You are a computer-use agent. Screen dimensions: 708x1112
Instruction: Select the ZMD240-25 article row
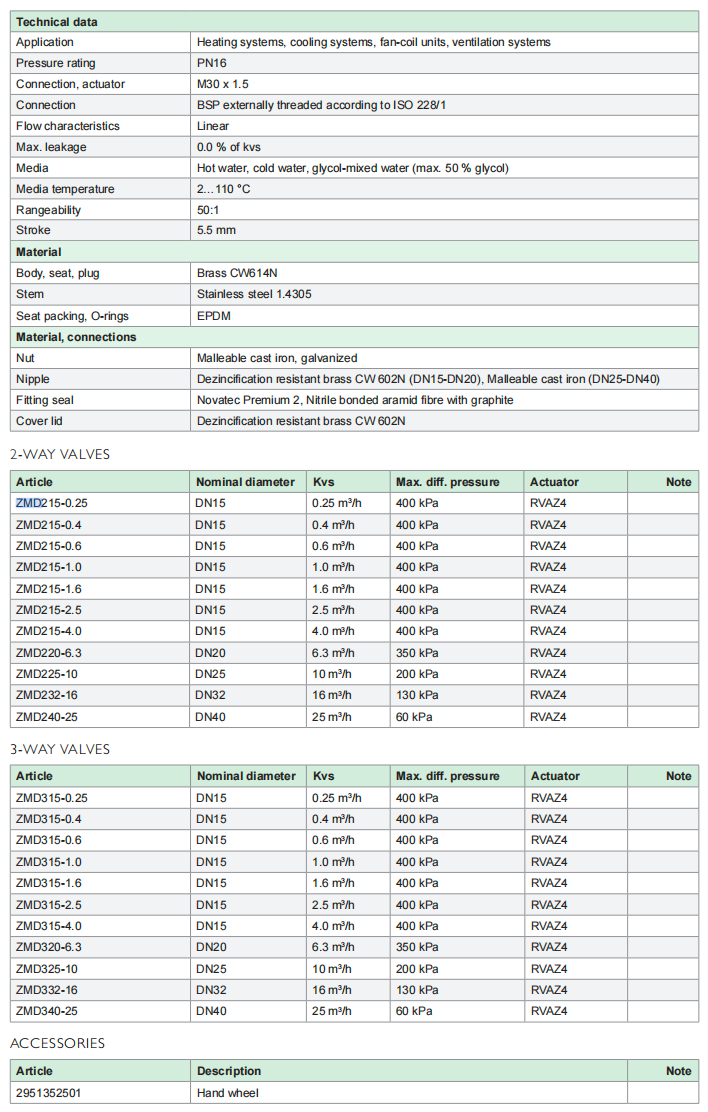tap(46, 716)
